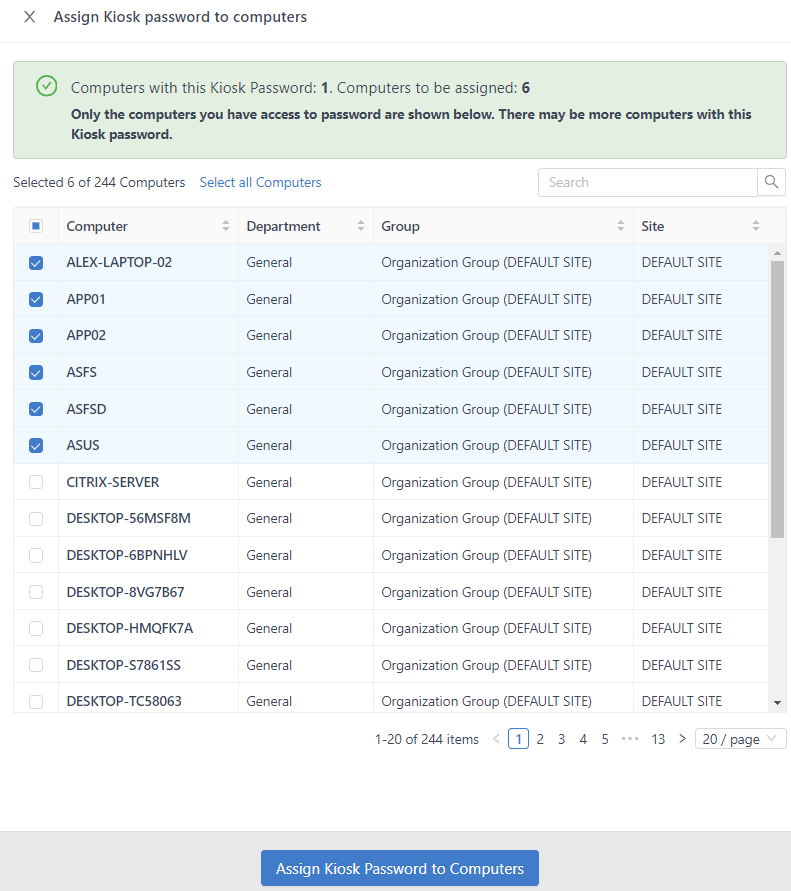Open the 20 / page dropdown
The width and height of the screenshot is (791, 891).
tap(740, 739)
